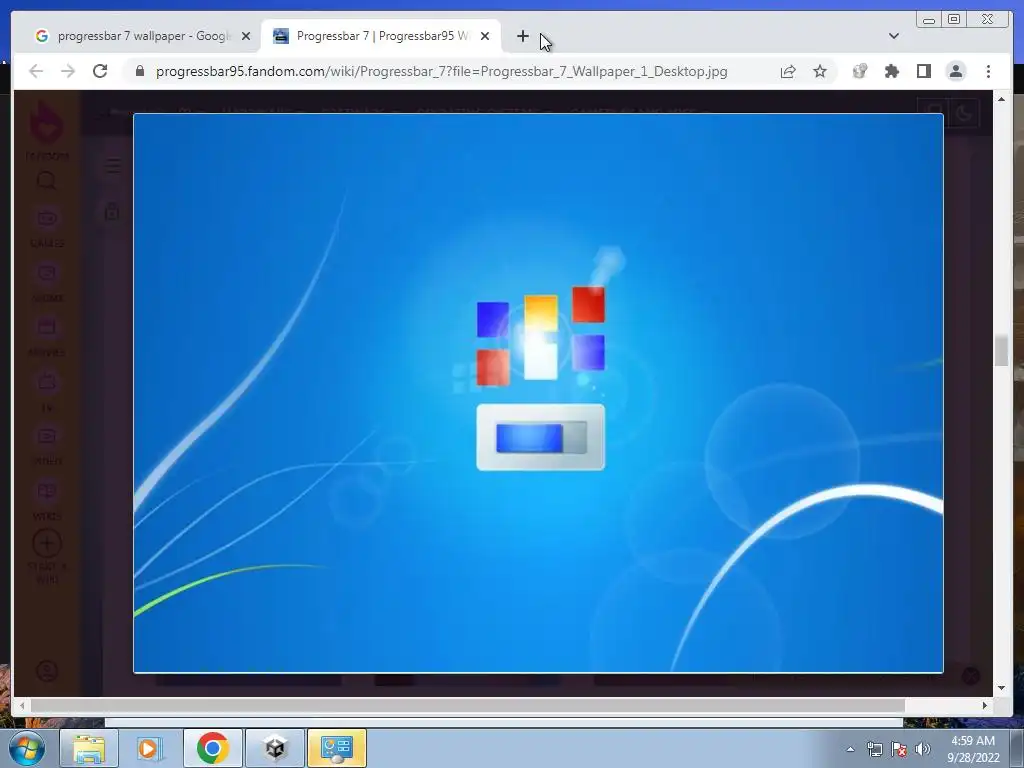Image resolution: width=1024 pixels, height=768 pixels.
Task: Share this page via share icon
Action: pyautogui.click(x=788, y=71)
